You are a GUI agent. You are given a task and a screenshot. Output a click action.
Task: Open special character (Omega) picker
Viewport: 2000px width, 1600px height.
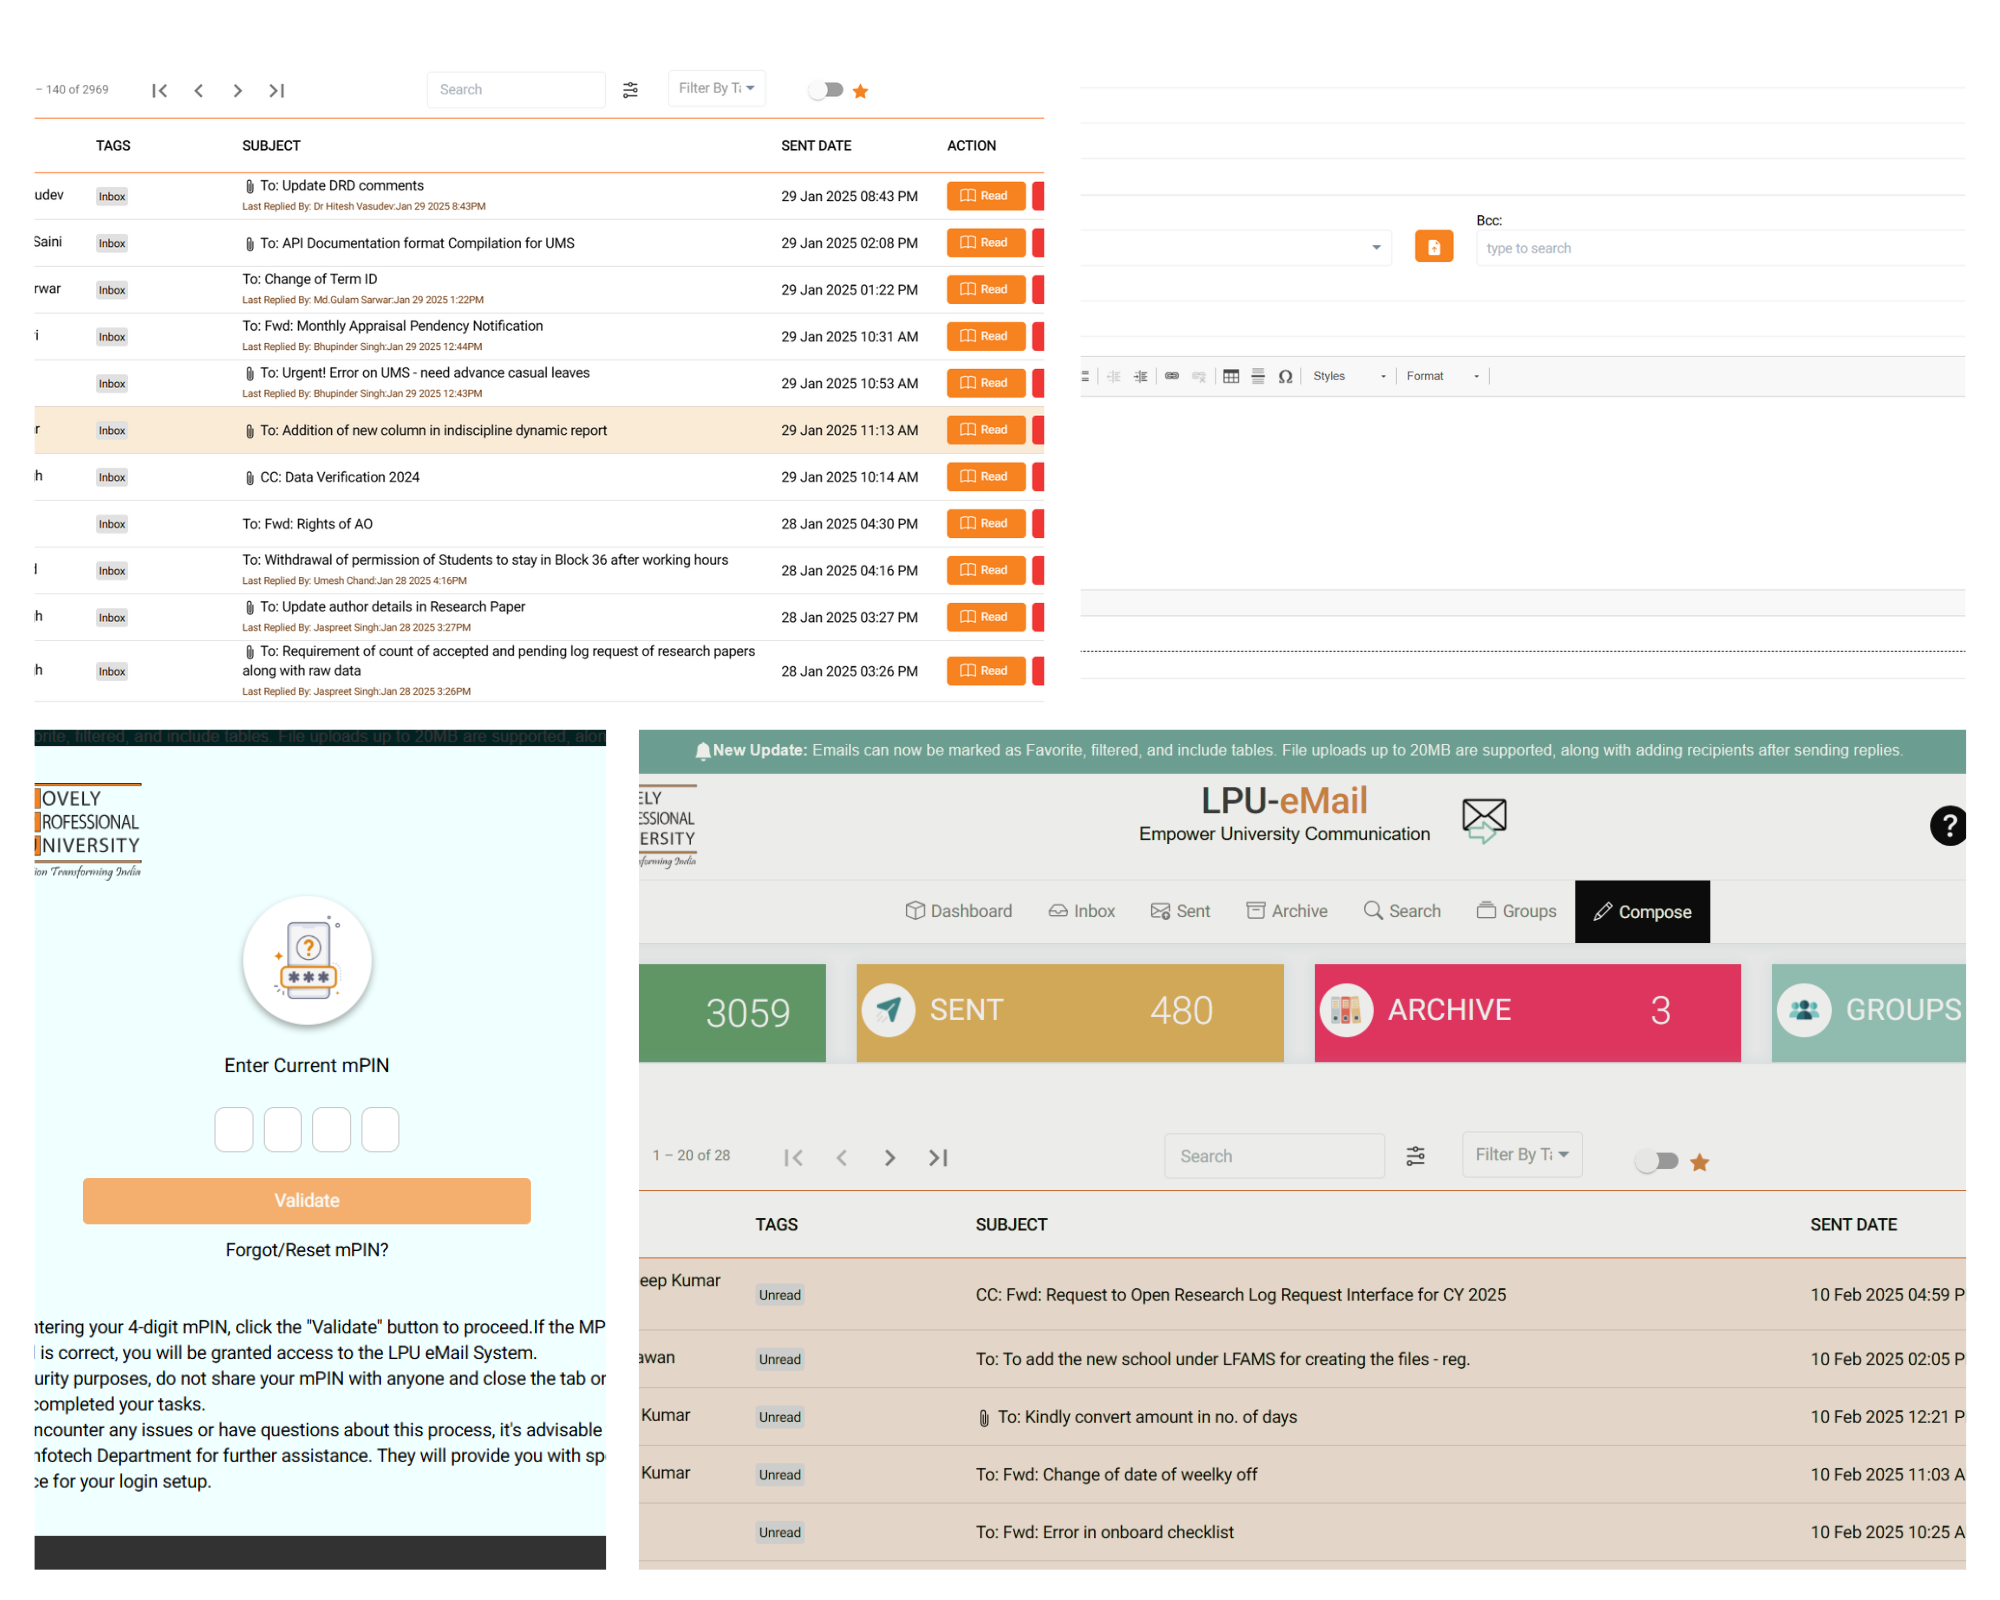1285,376
